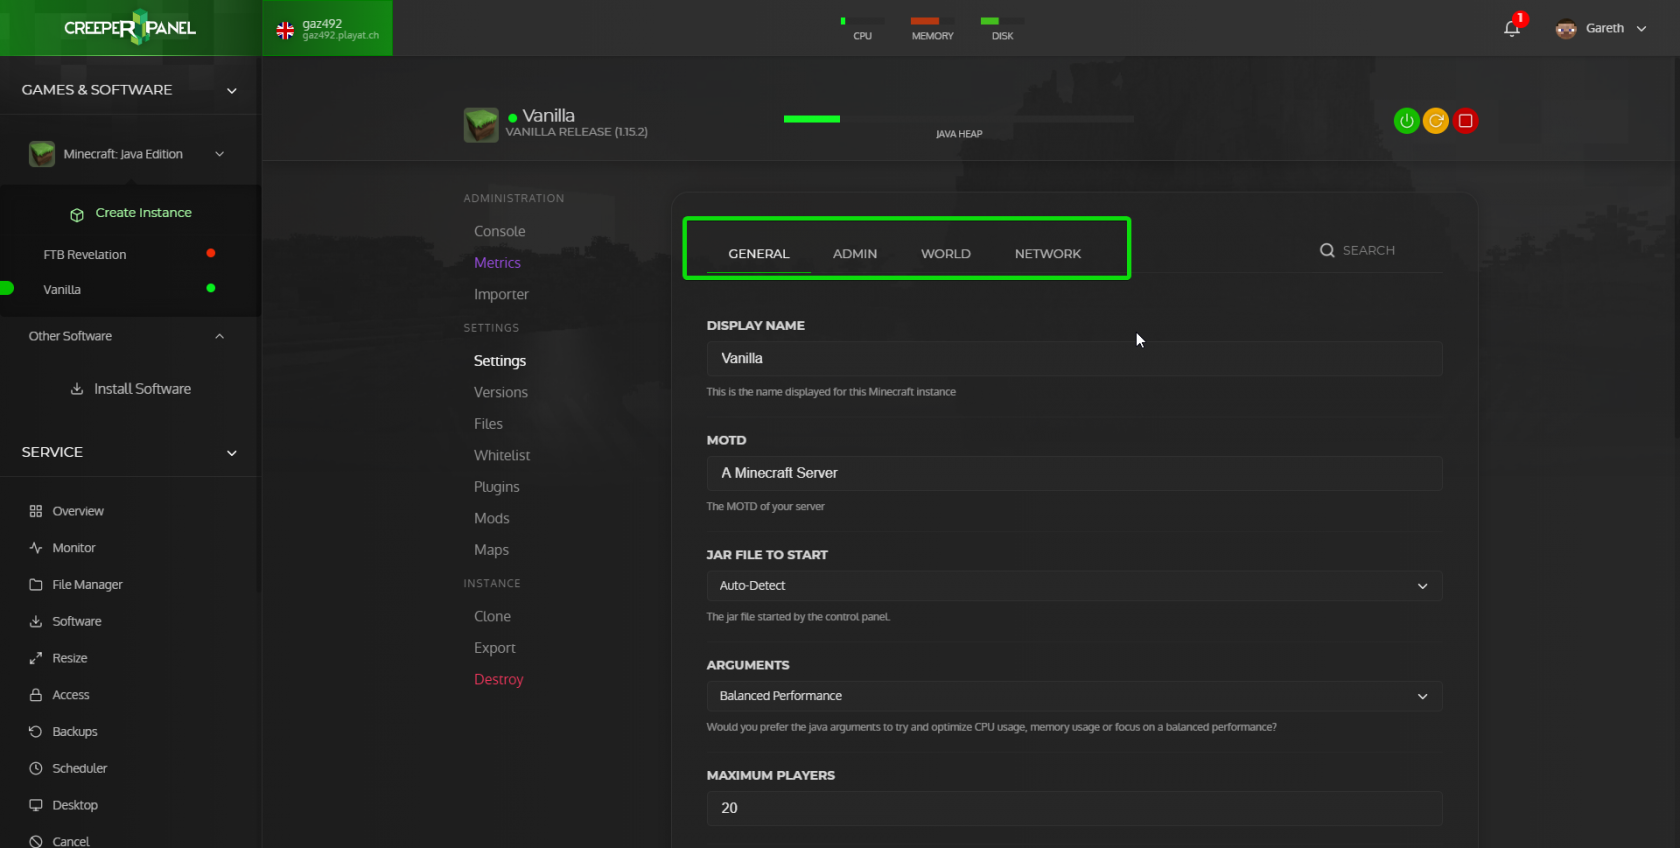Click the Disk usage indicator

(x=1002, y=28)
